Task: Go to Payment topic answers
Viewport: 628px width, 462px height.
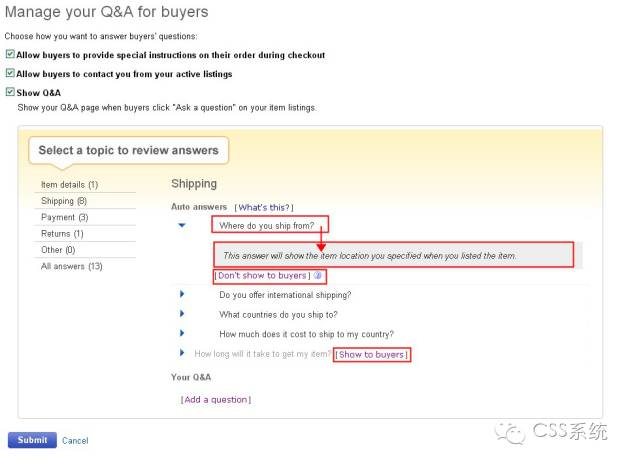Action: click(x=64, y=217)
